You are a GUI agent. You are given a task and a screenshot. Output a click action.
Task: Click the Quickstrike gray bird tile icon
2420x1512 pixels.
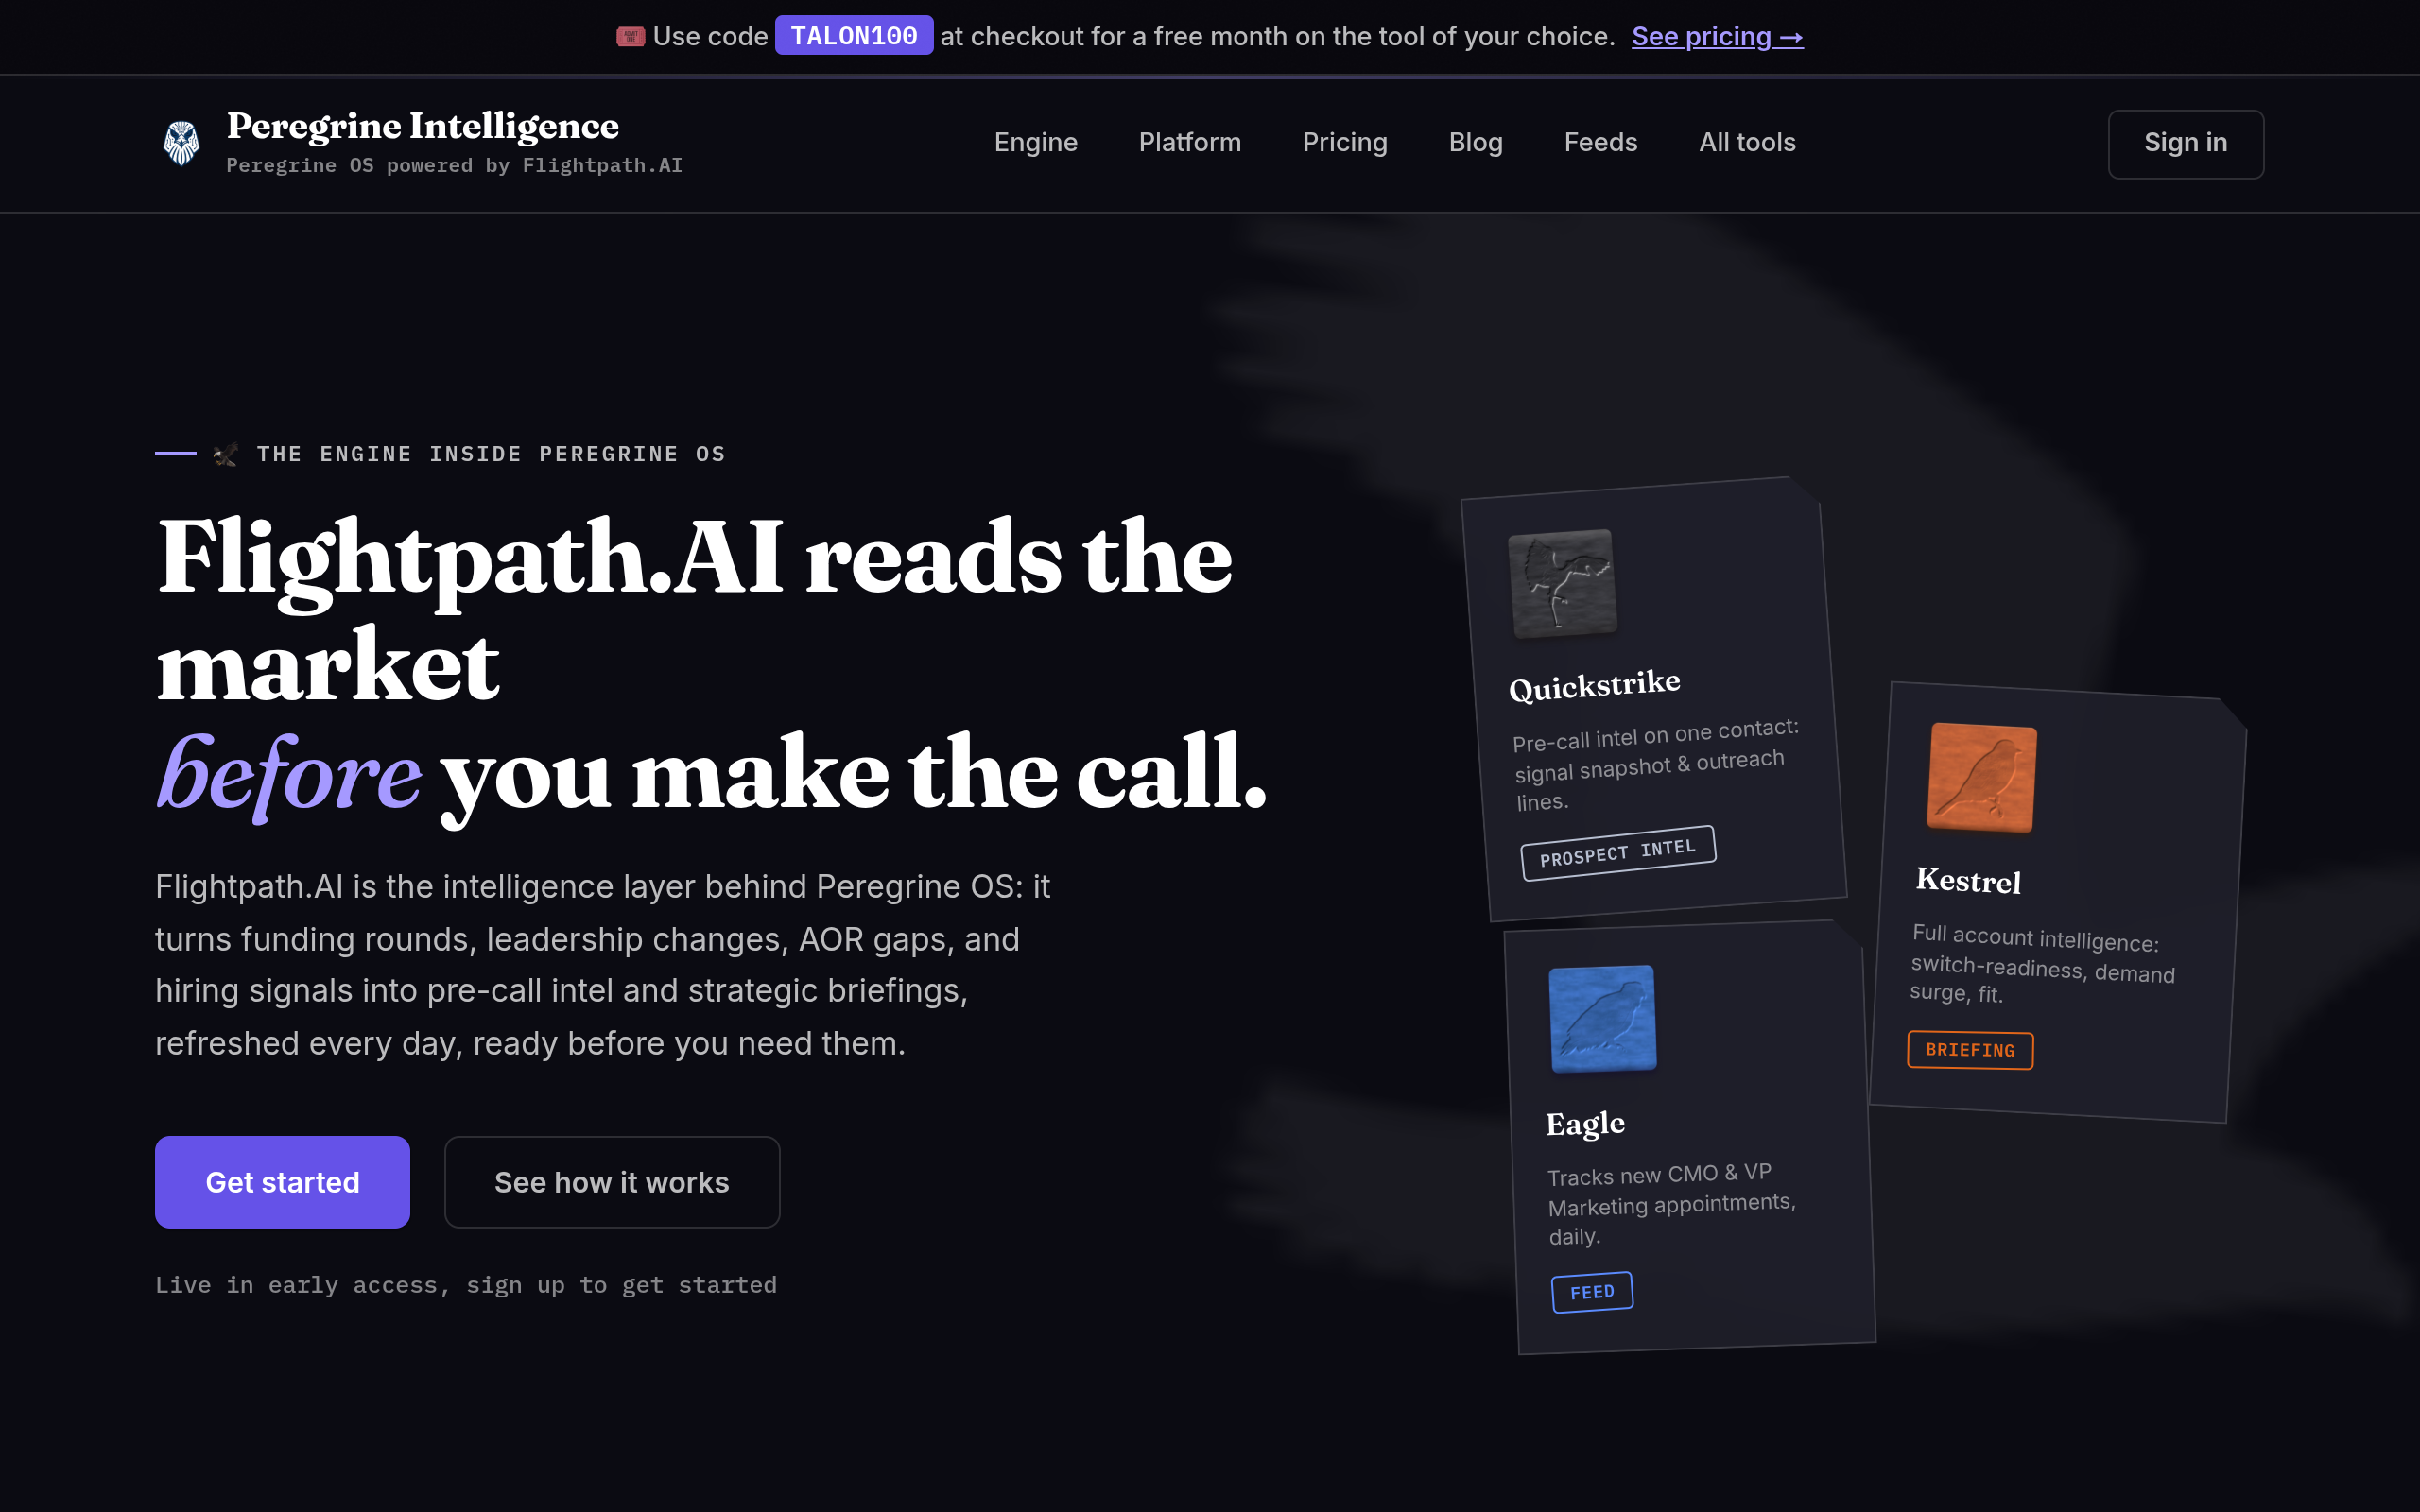point(1562,584)
